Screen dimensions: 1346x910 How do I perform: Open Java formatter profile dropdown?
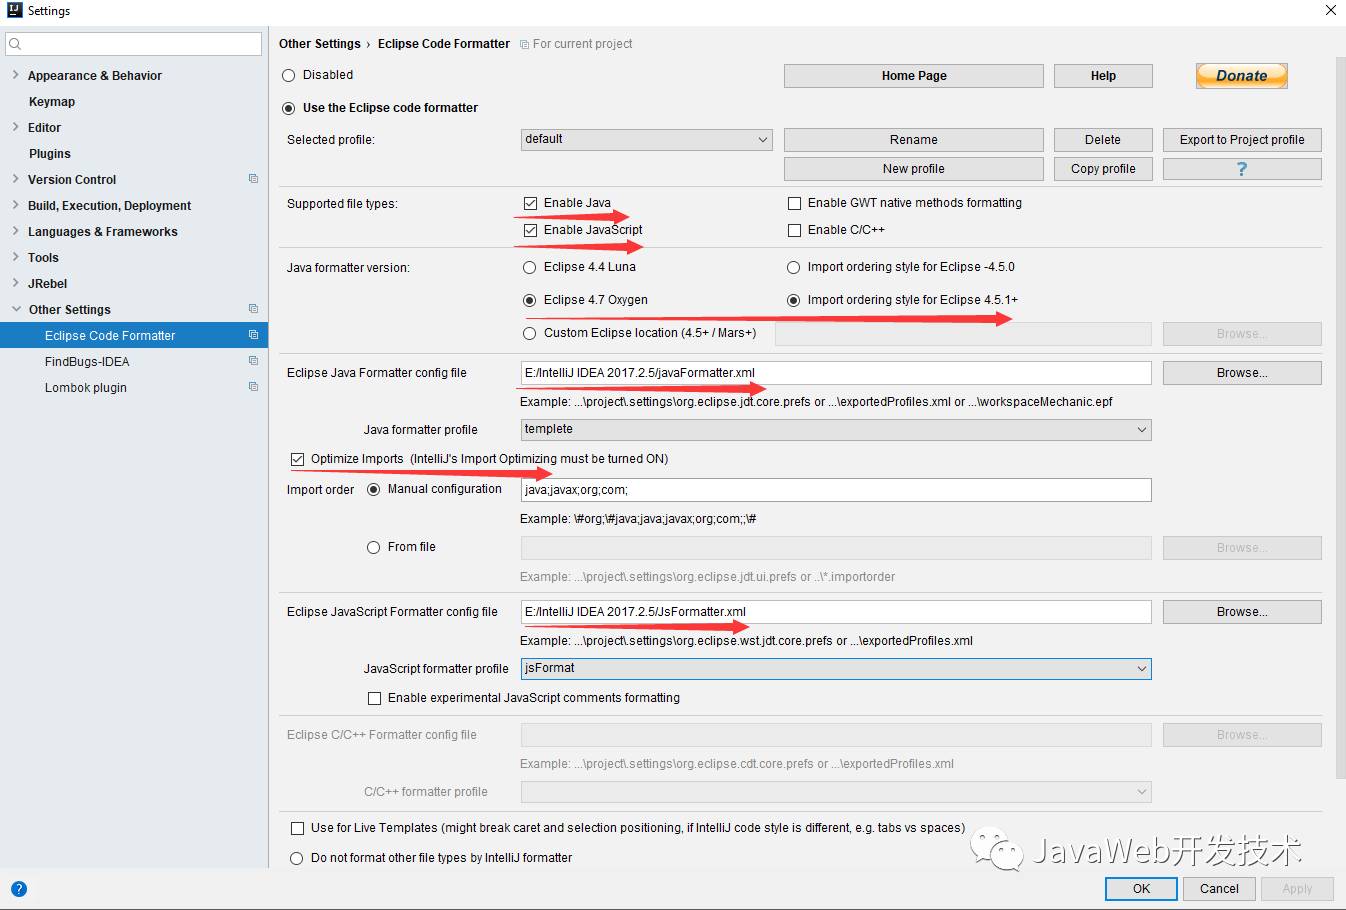pos(836,429)
